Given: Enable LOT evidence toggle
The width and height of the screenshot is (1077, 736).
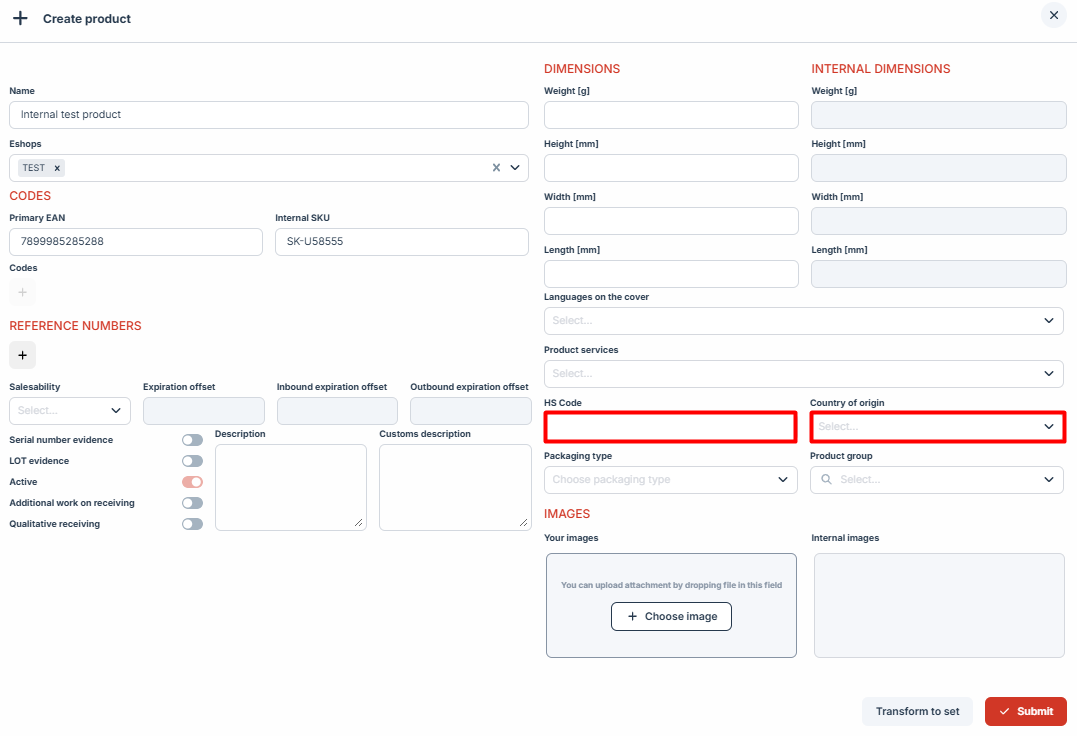Looking at the screenshot, I should click(192, 461).
